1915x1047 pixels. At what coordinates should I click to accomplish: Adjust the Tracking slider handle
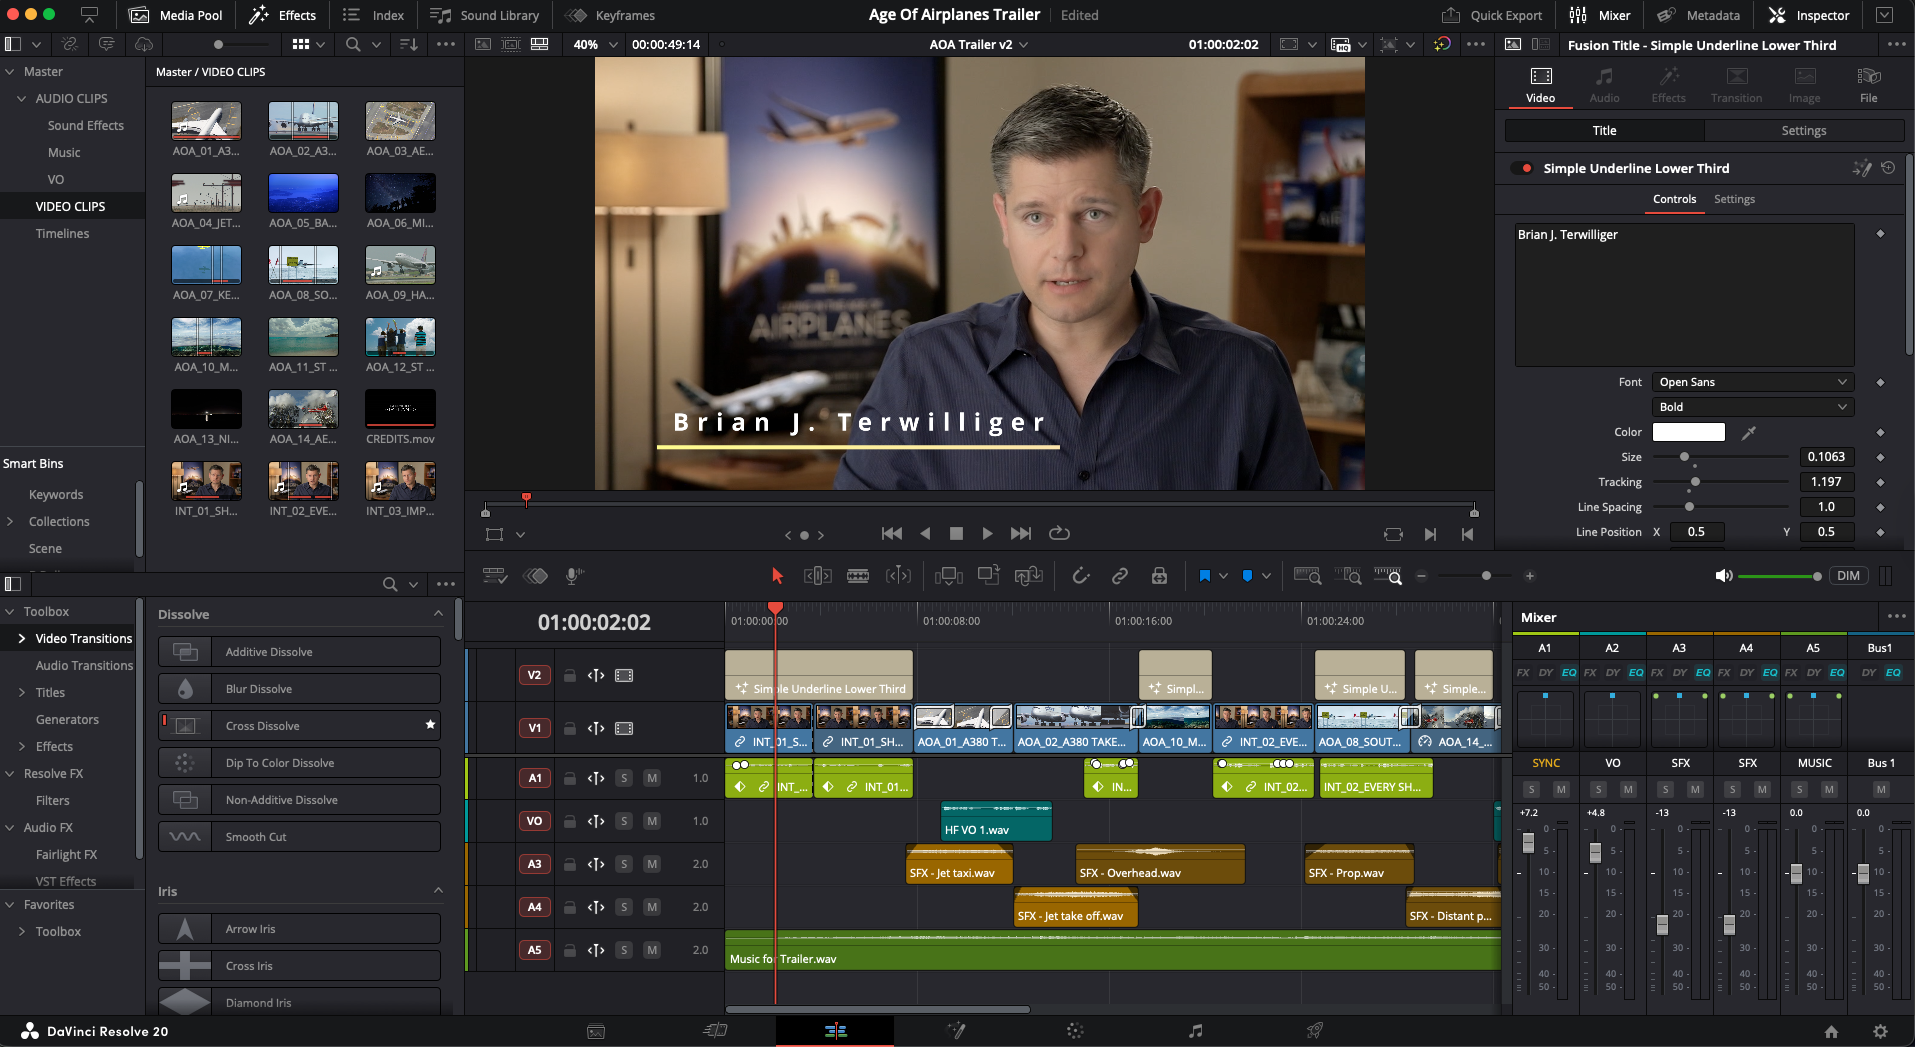(x=1695, y=482)
